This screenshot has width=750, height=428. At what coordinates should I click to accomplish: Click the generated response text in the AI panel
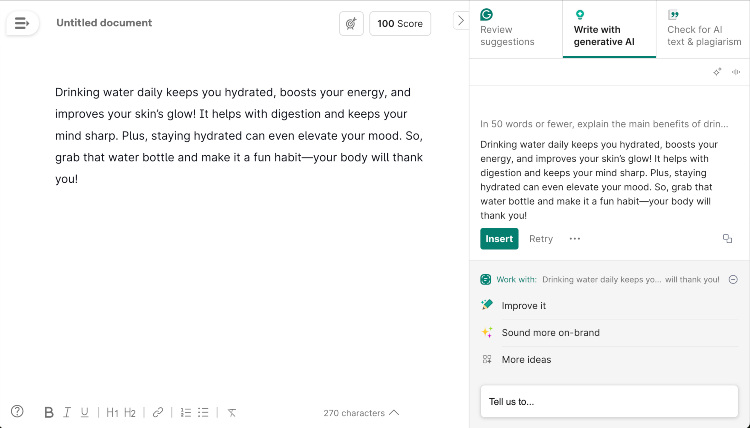tap(599, 180)
